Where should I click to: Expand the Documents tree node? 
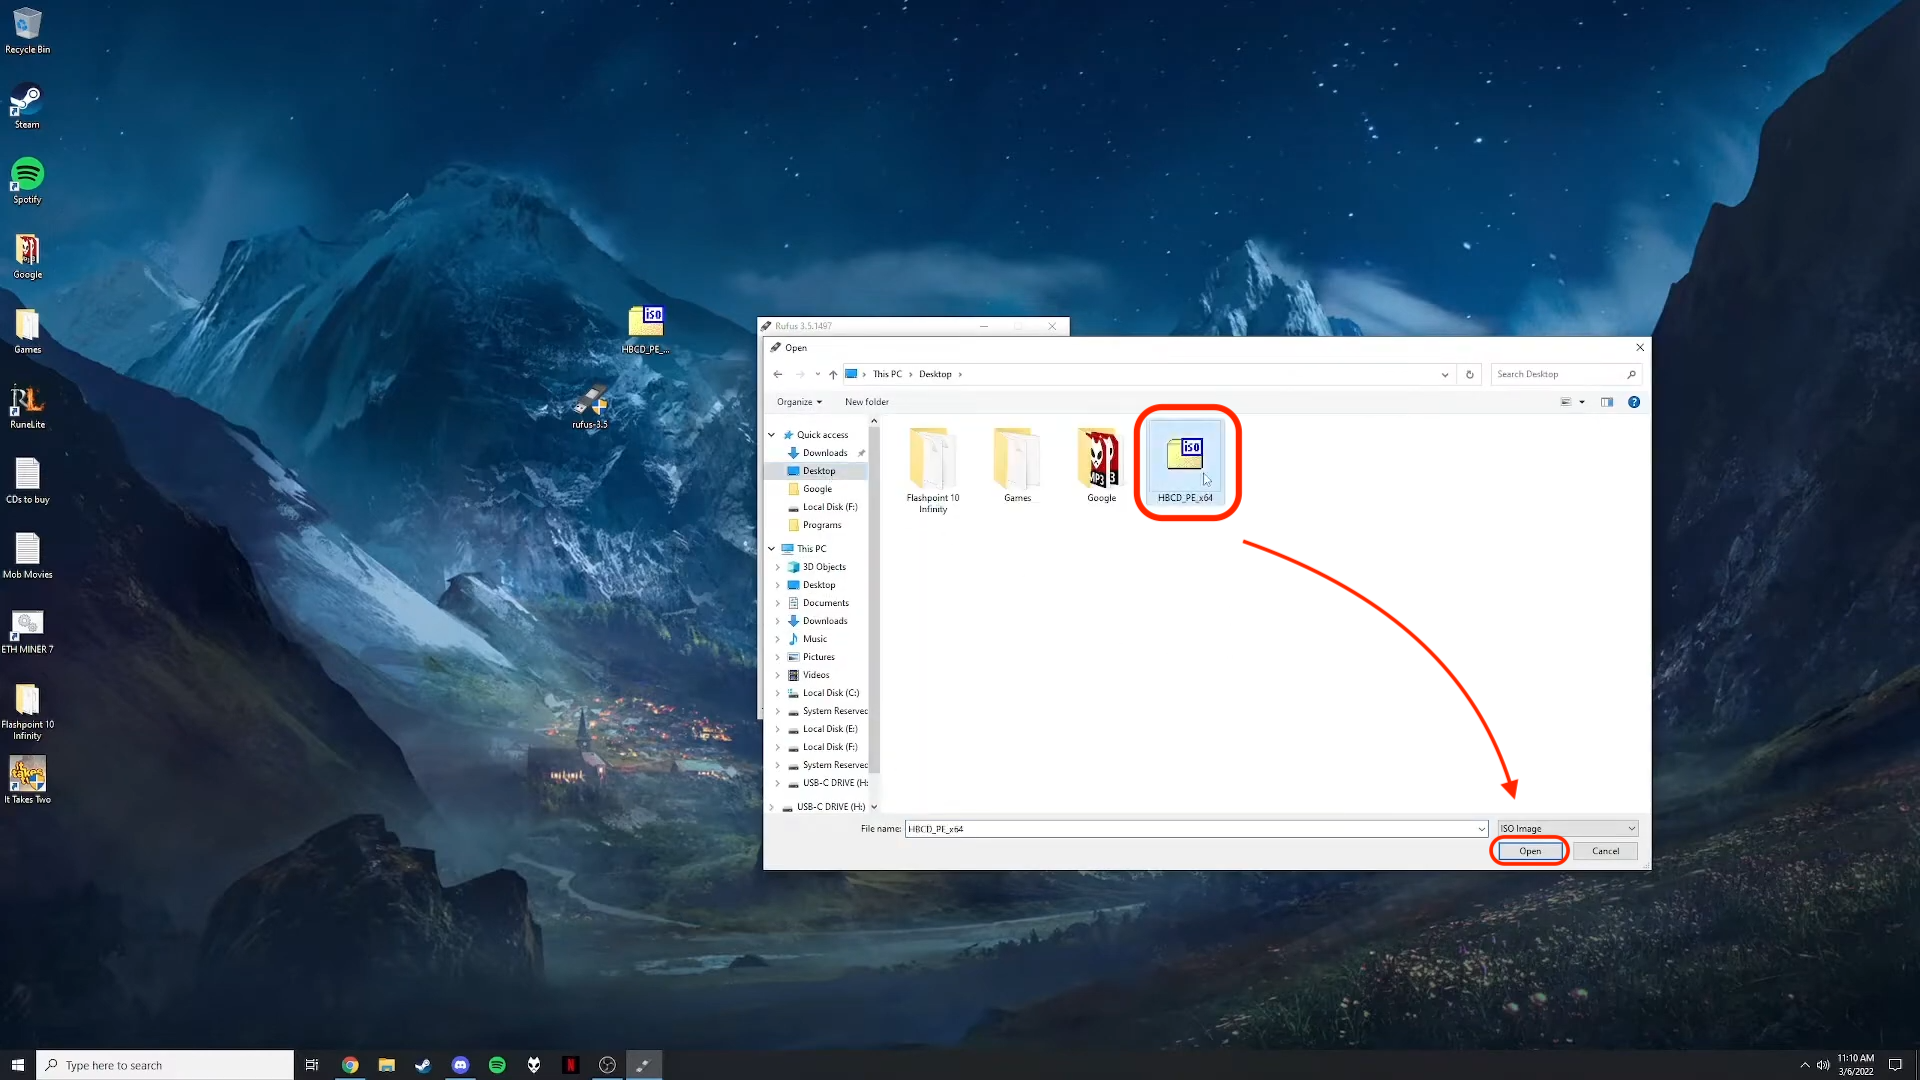(x=778, y=603)
